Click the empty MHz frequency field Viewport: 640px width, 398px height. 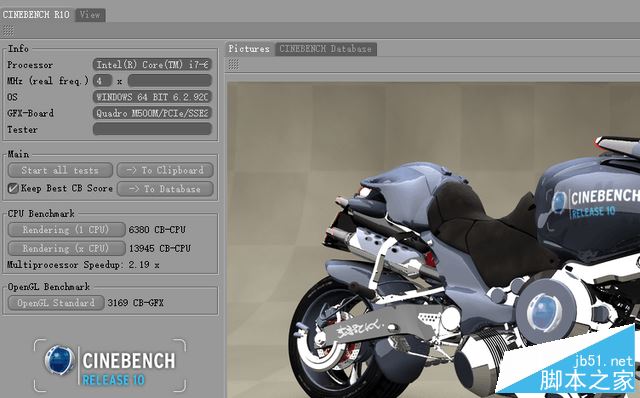[170, 81]
